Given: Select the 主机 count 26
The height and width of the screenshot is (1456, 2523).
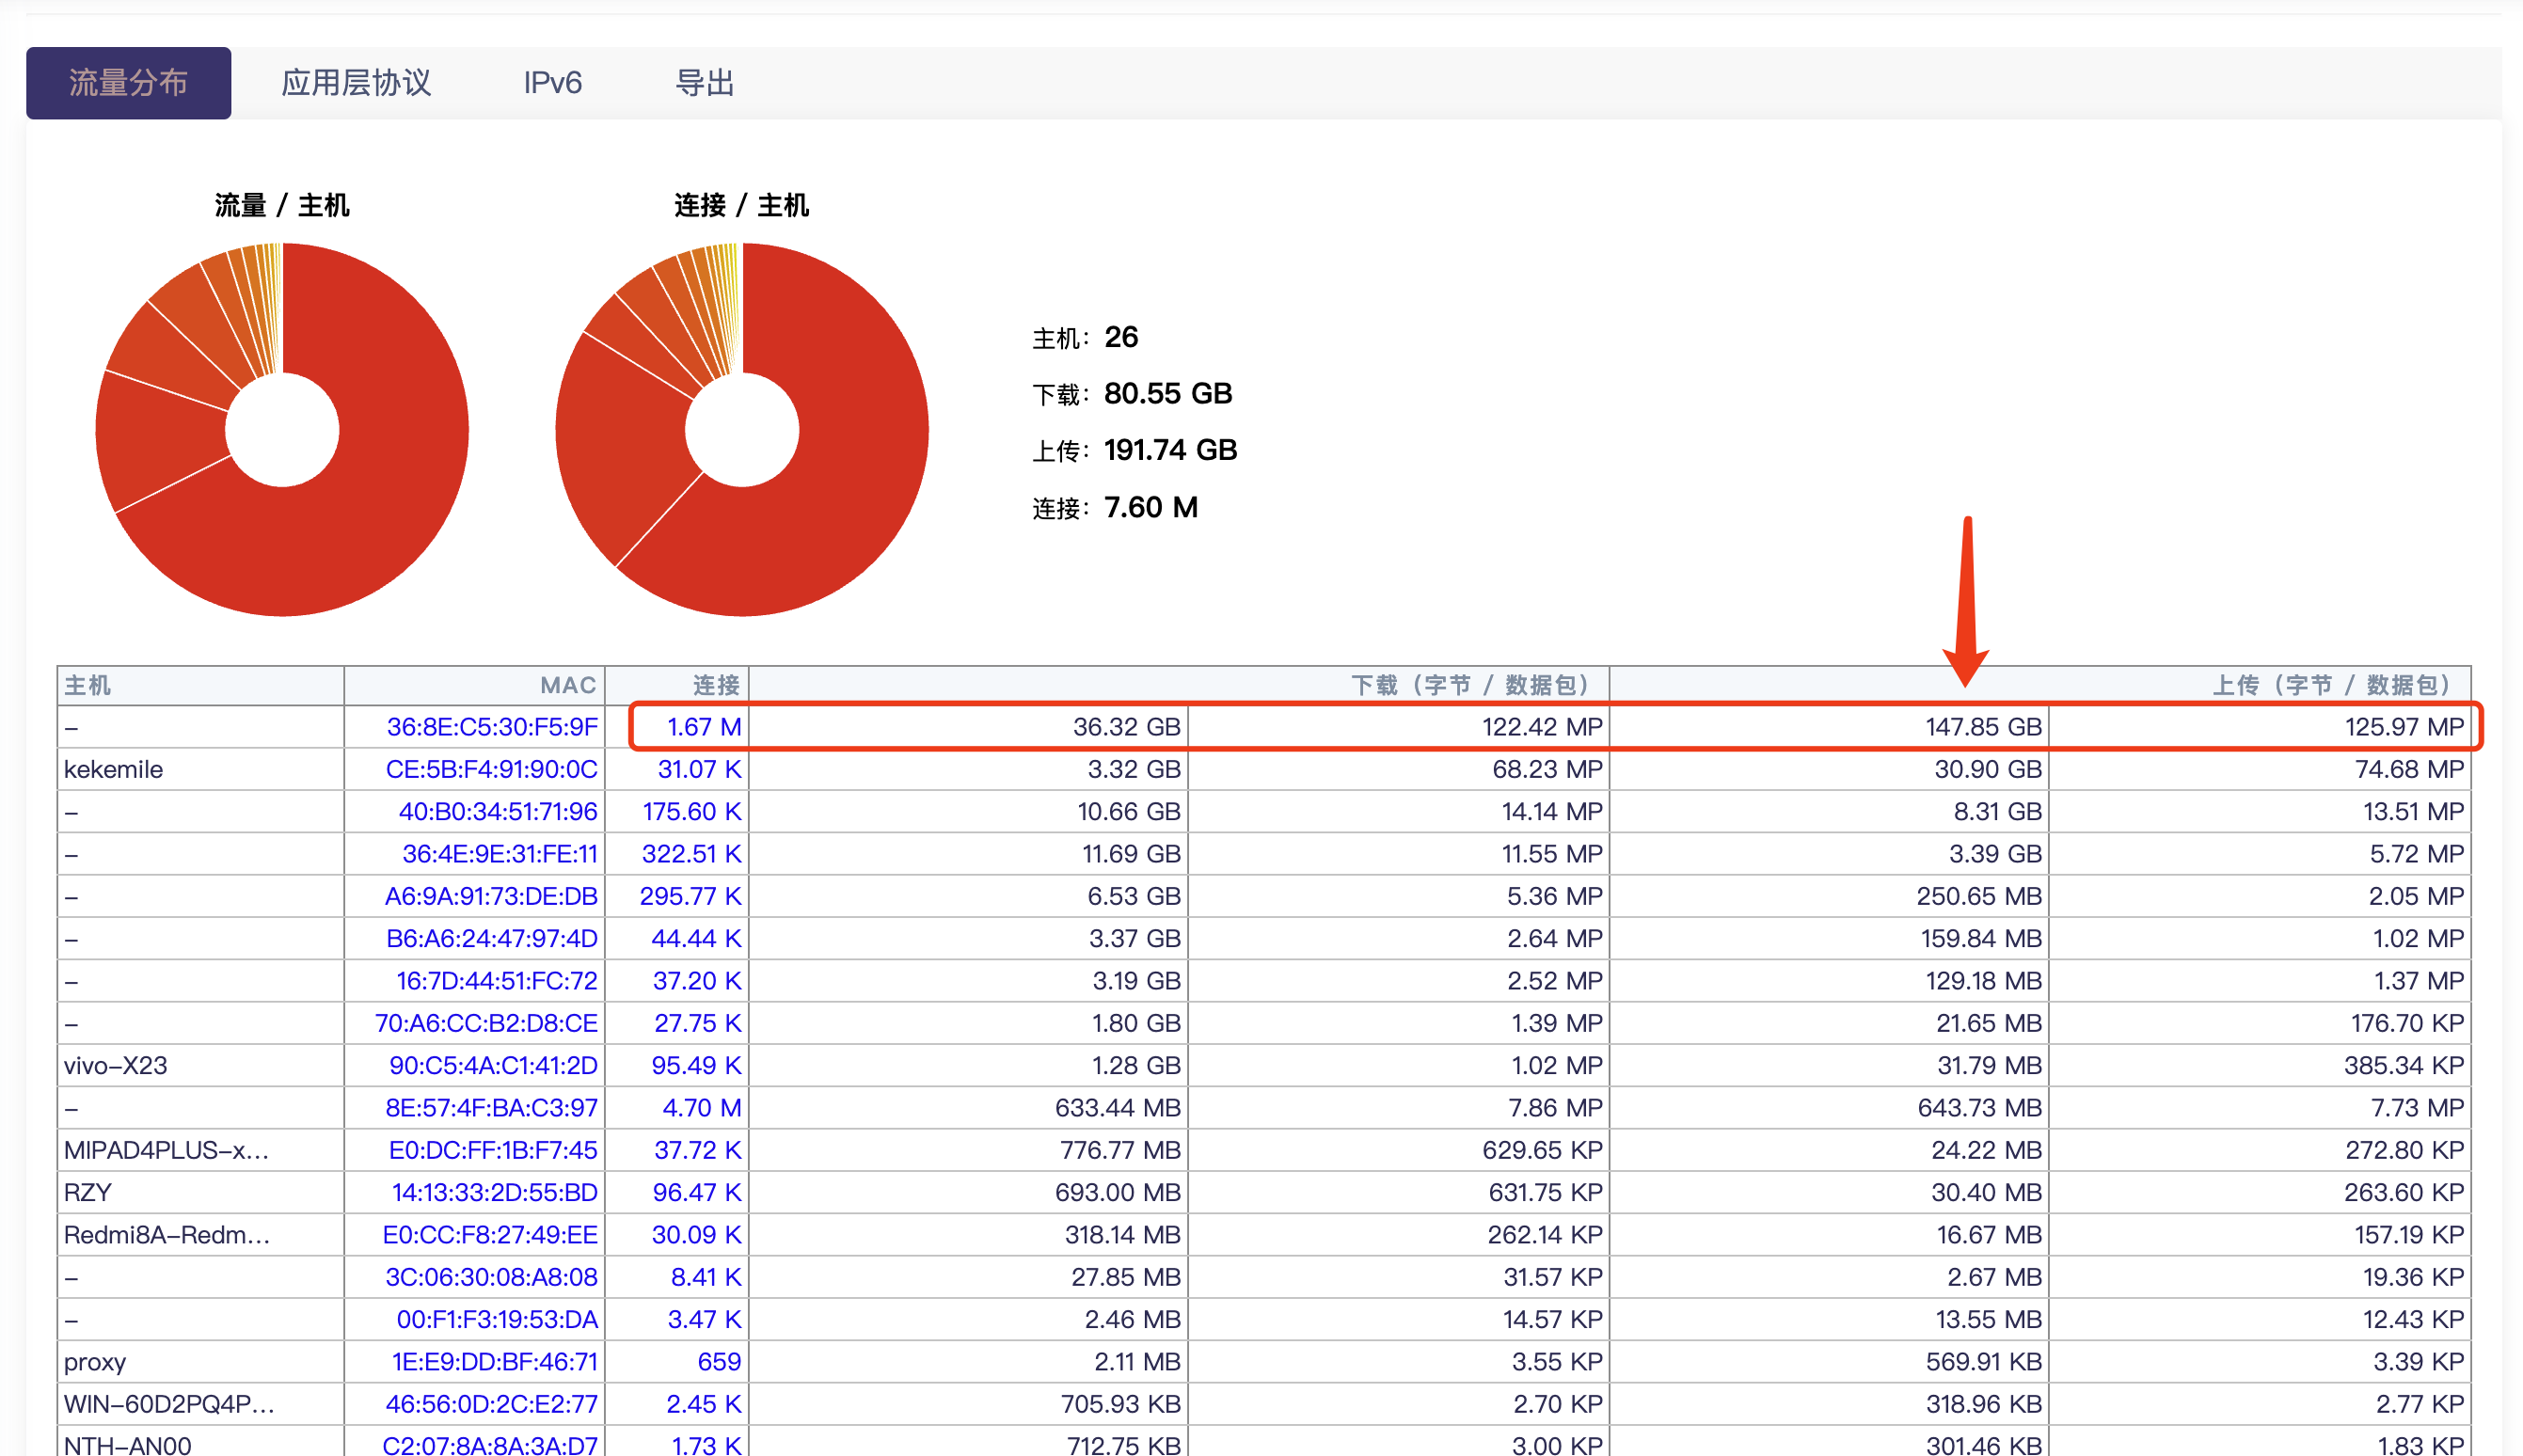Looking at the screenshot, I should click(x=1121, y=337).
